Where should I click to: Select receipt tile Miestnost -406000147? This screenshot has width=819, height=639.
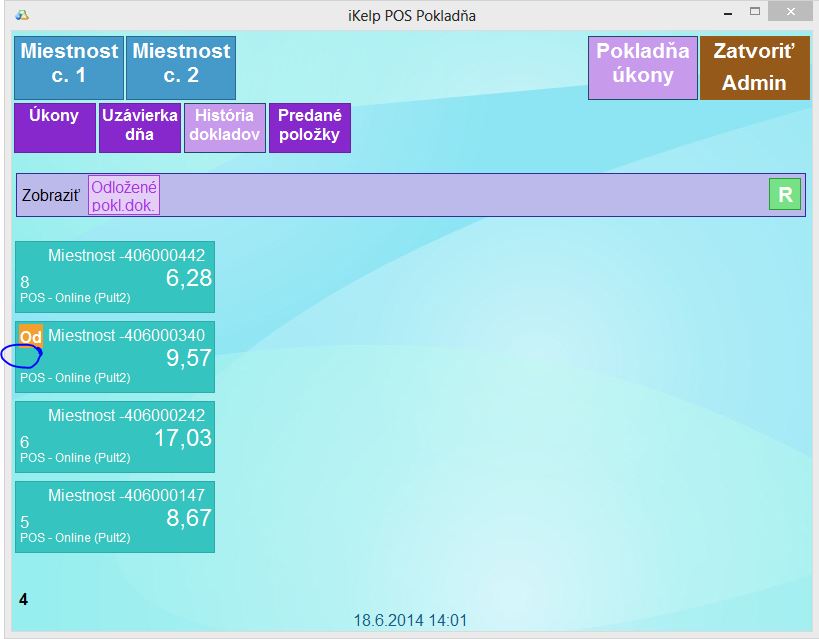pyautogui.click(x=115, y=517)
